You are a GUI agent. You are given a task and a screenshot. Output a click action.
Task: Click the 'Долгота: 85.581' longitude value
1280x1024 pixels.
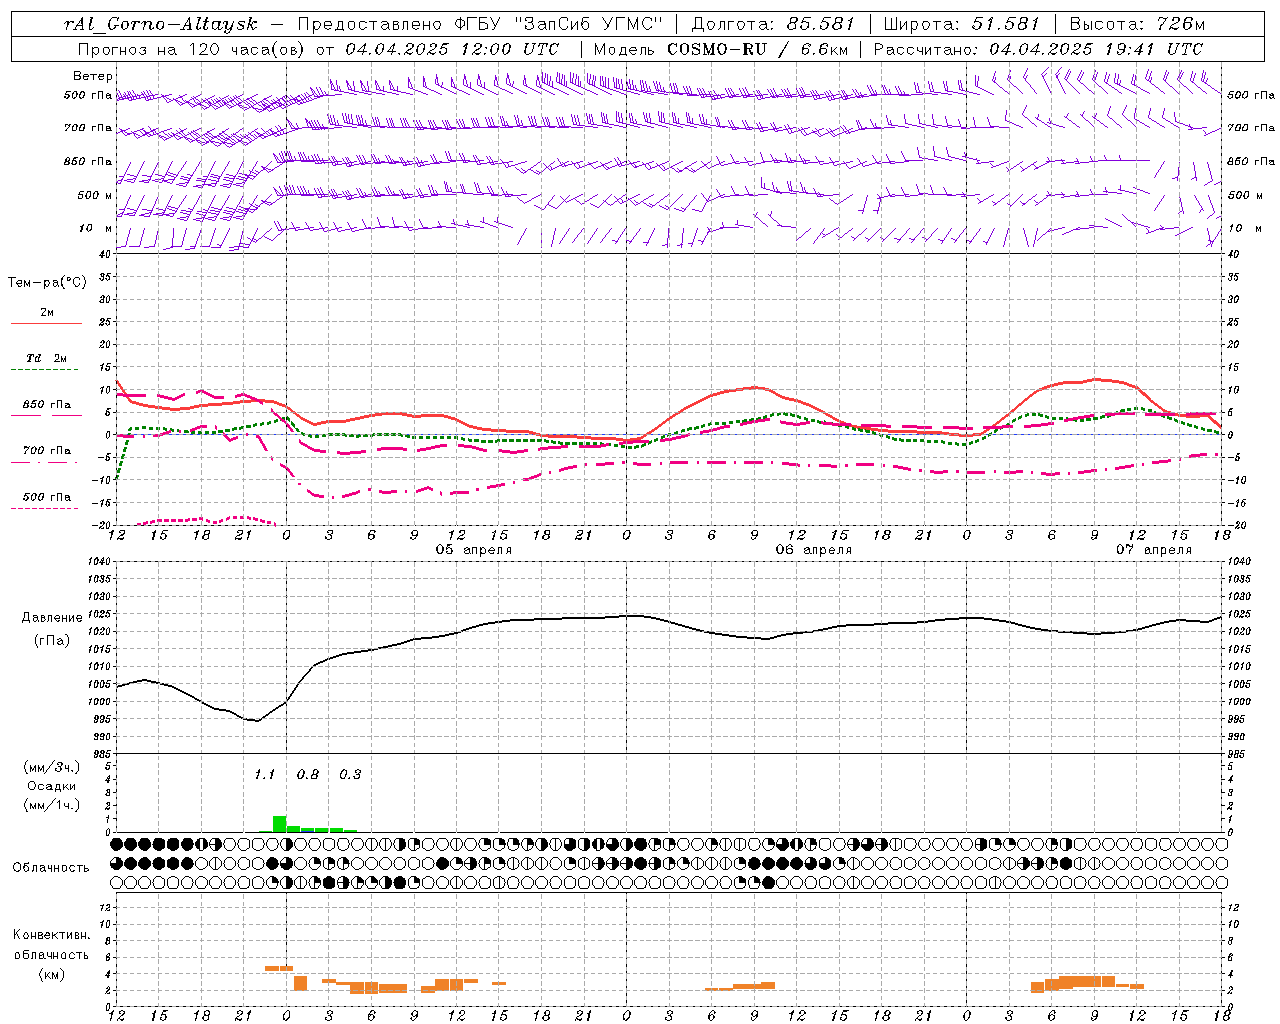pos(775,24)
